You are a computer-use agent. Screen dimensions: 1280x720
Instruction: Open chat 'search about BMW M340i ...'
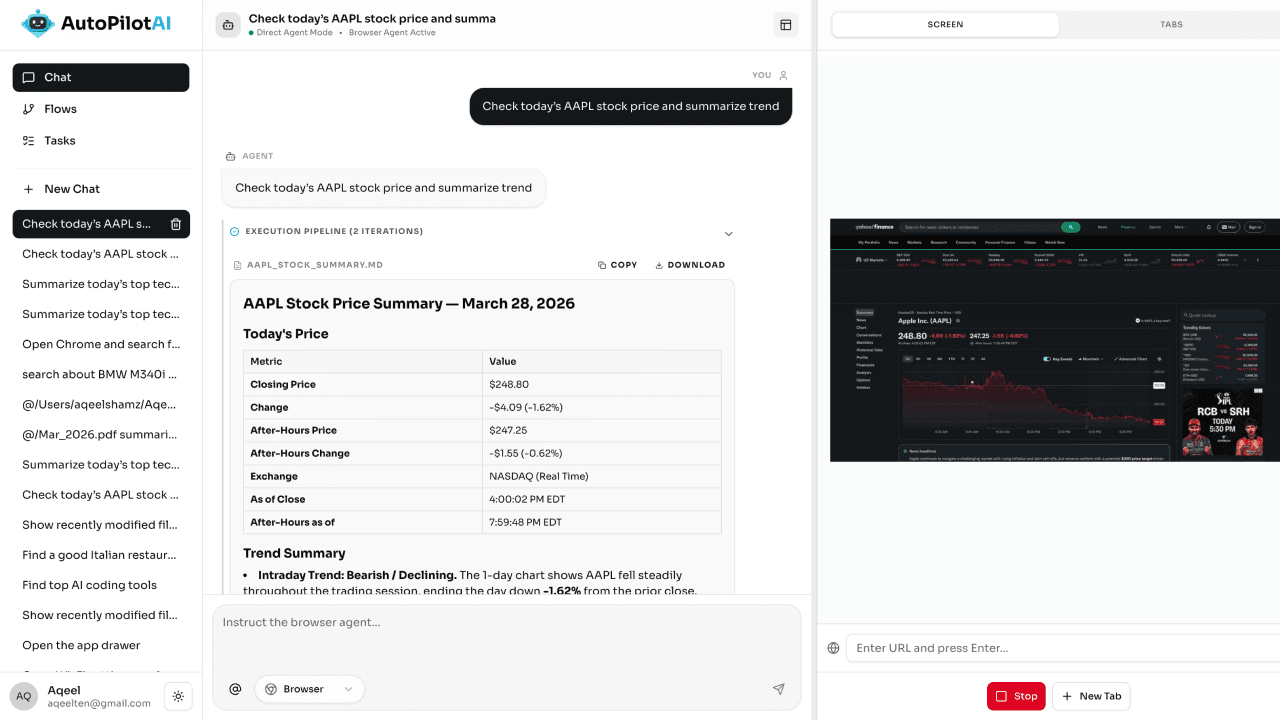101,374
